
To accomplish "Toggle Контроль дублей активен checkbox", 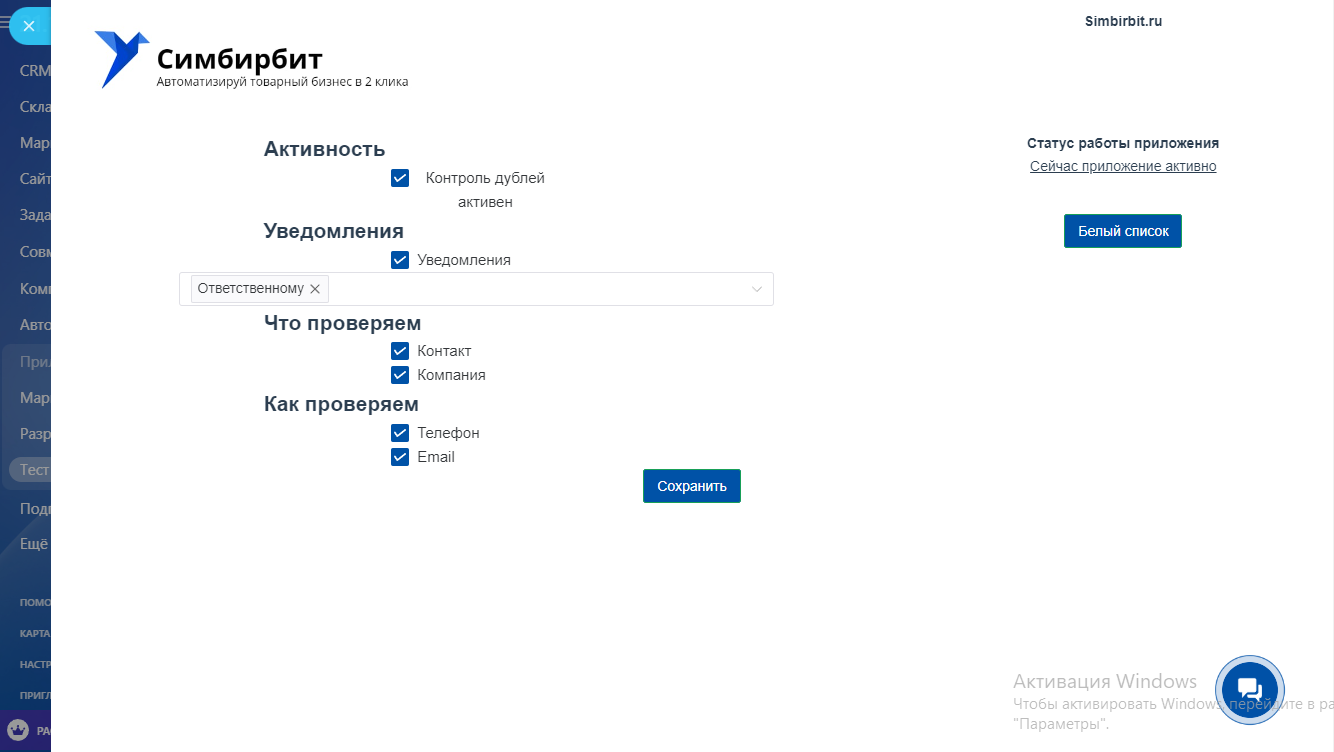I will (400, 178).
